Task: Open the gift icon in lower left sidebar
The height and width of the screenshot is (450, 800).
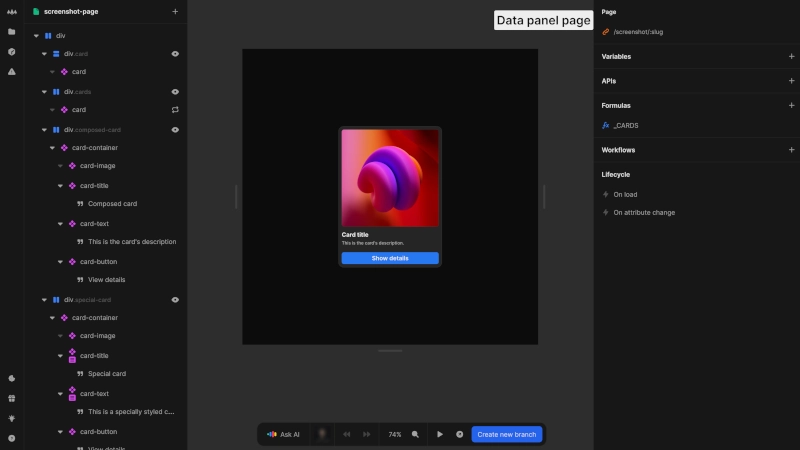Action: click(12, 398)
